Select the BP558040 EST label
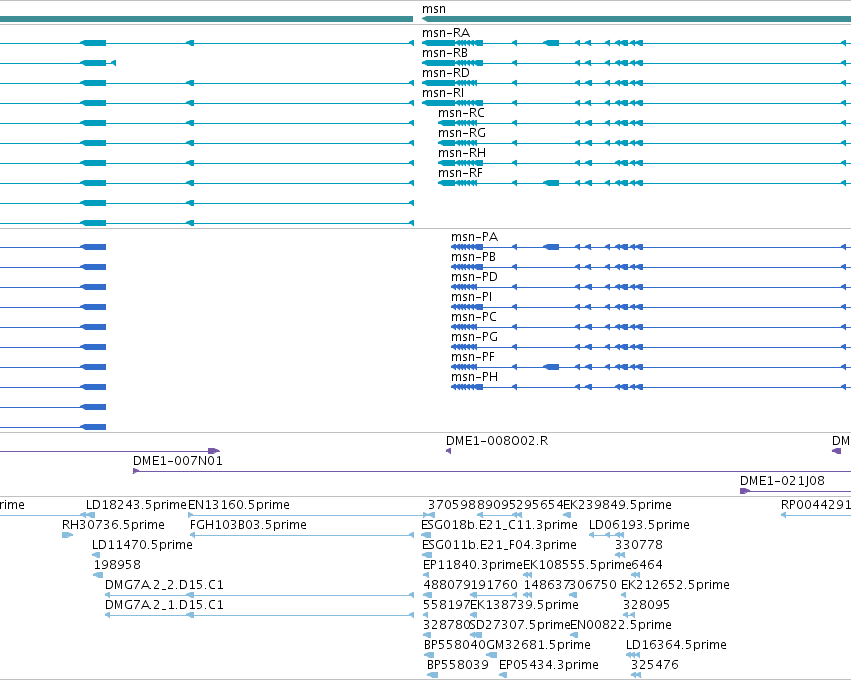The image size is (851, 680). tap(455, 645)
